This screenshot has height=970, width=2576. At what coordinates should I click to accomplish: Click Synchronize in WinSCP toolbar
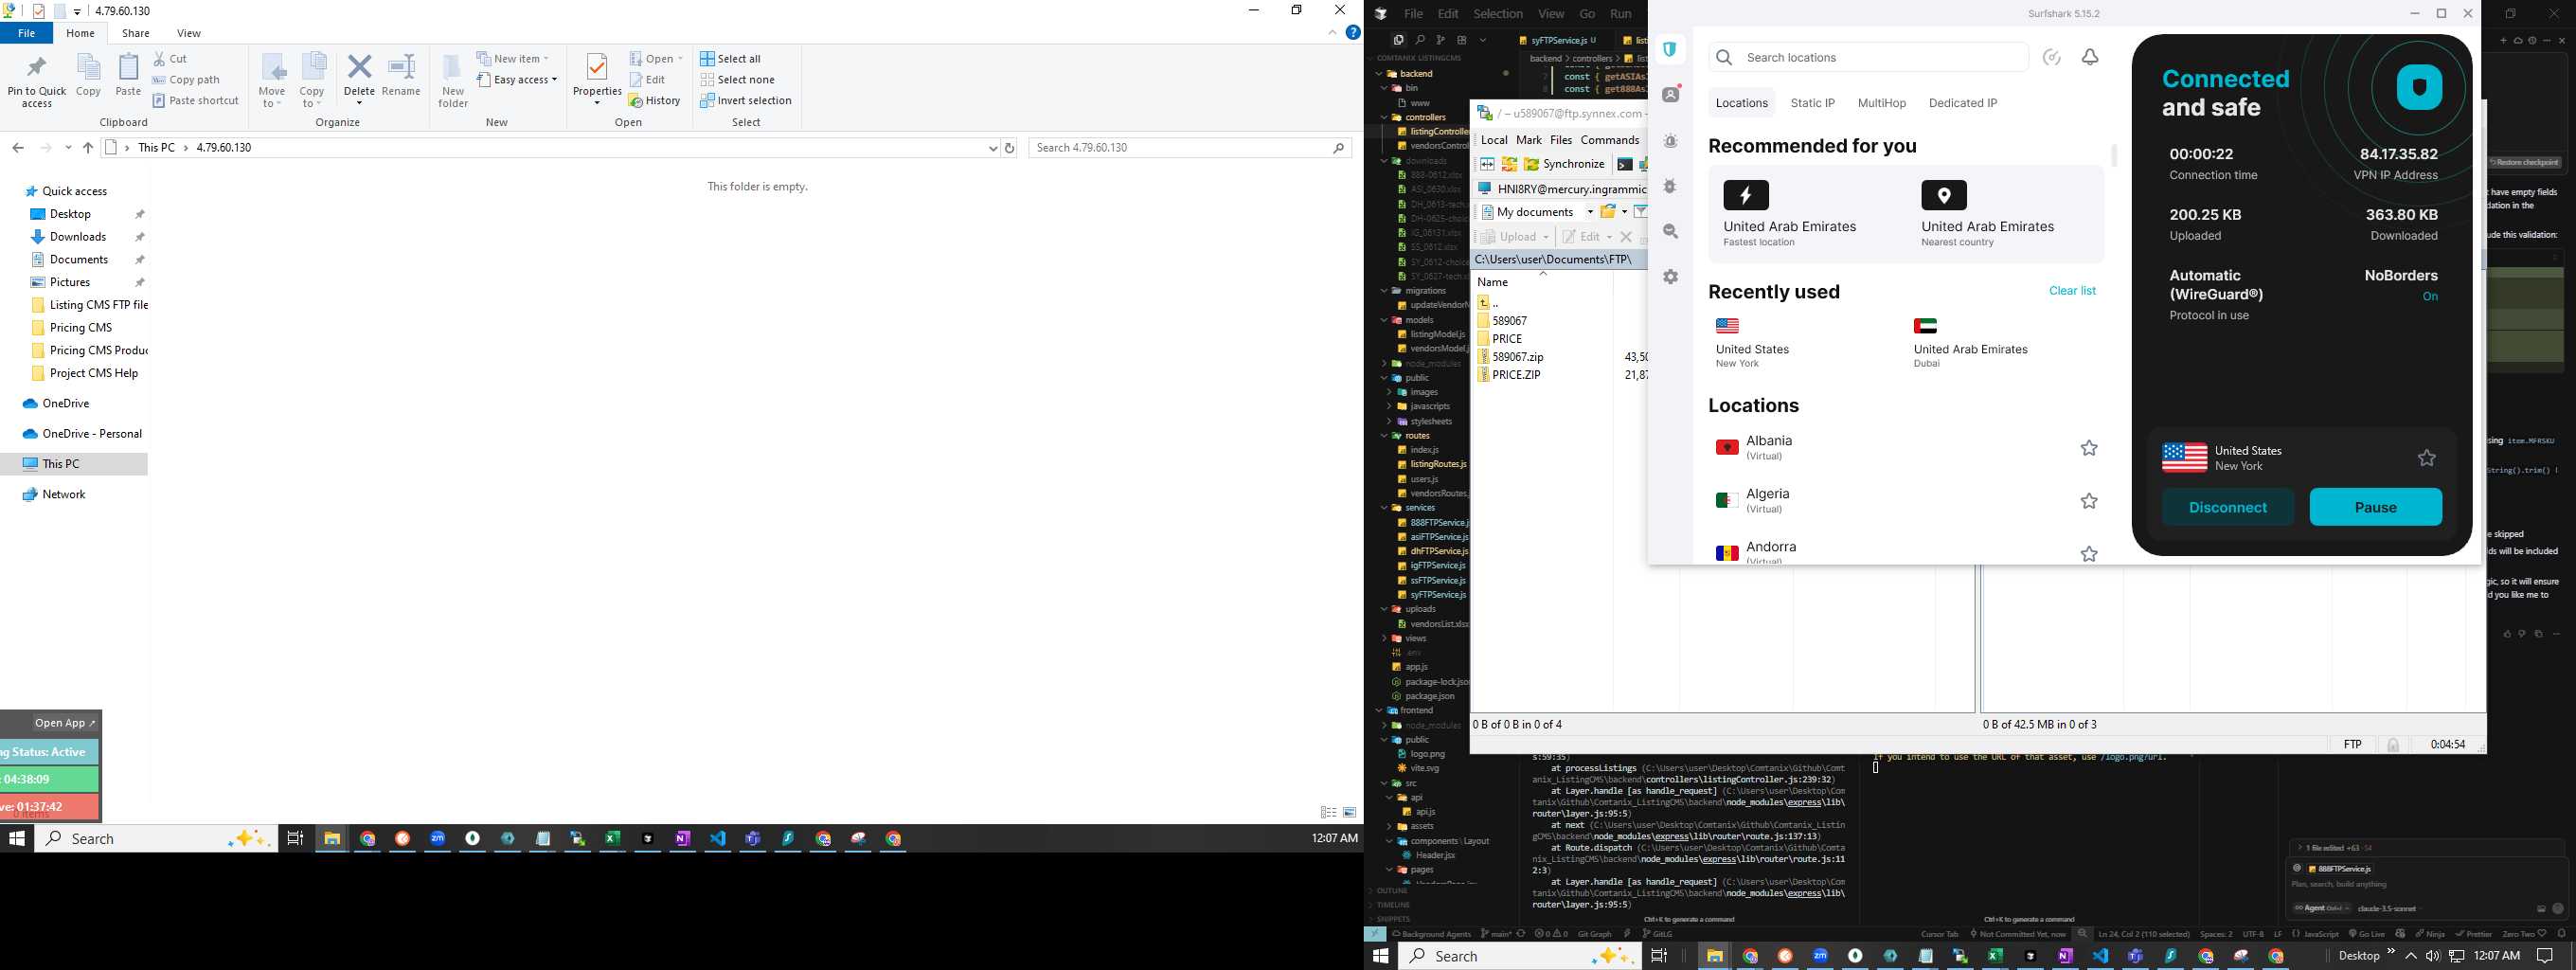1565,164
